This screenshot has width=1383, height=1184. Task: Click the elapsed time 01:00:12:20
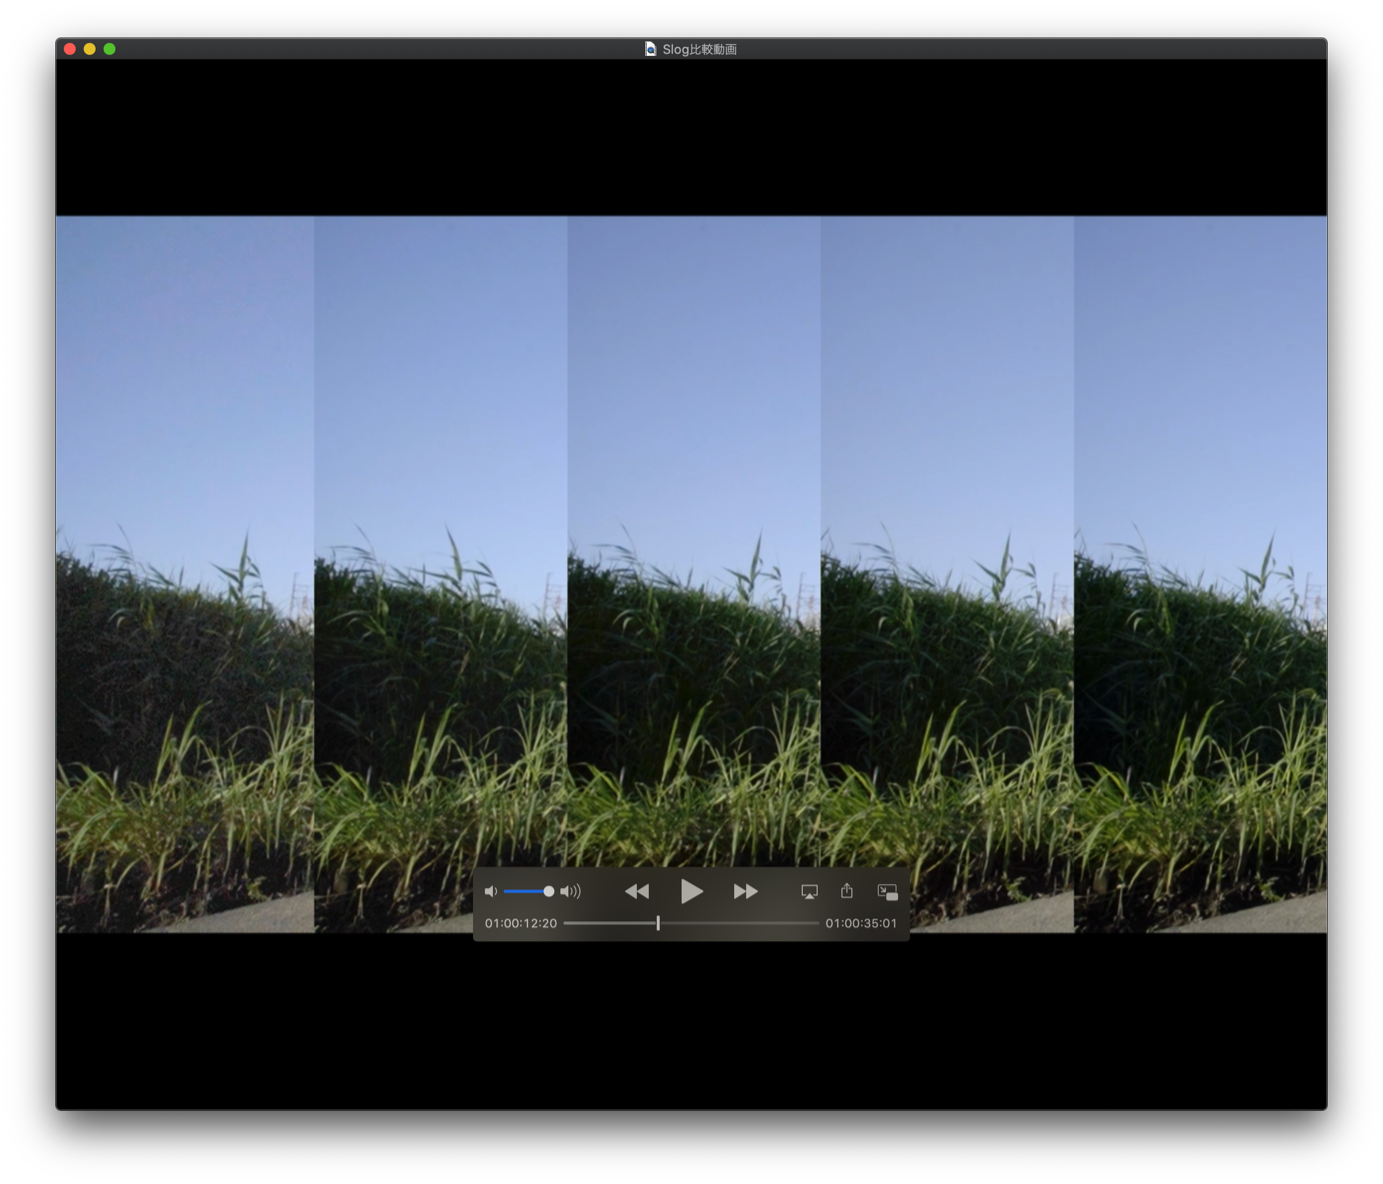pos(521,923)
